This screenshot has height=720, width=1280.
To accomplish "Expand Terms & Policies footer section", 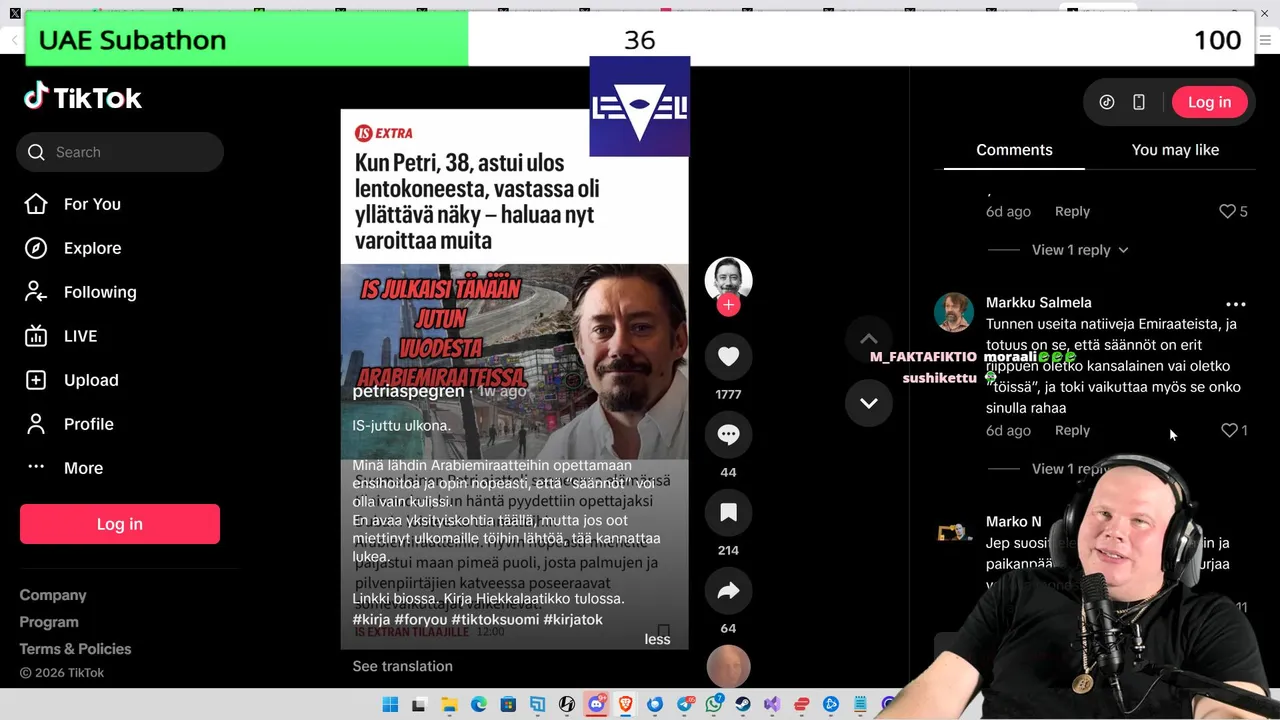I will [x=75, y=649].
